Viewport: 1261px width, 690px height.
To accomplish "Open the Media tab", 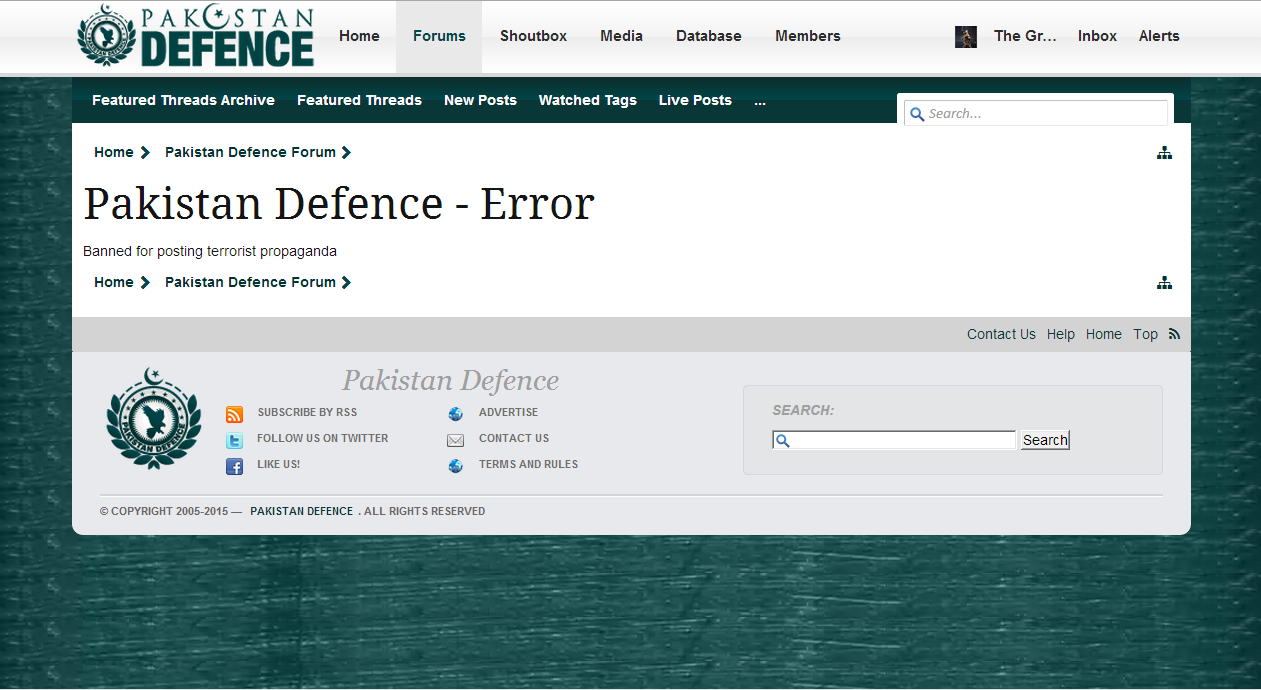I will coord(621,36).
